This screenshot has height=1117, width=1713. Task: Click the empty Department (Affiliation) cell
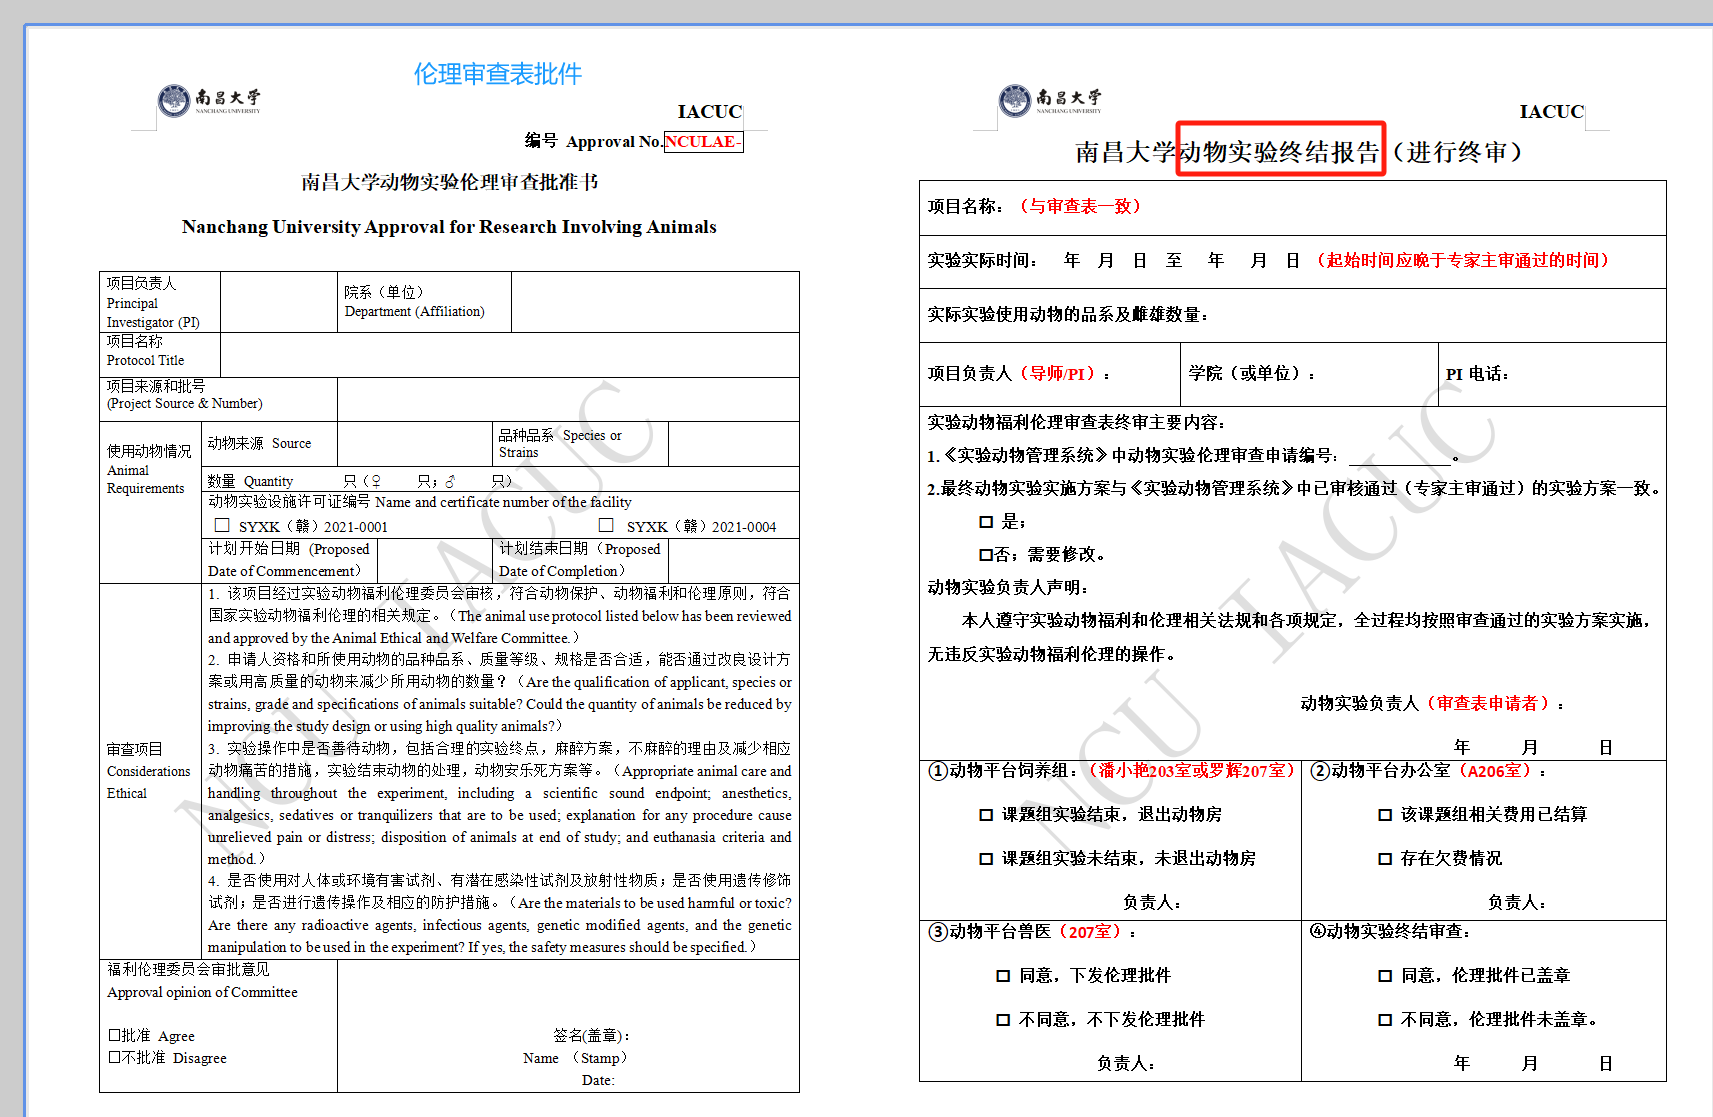pyautogui.click(x=655, y=302)
